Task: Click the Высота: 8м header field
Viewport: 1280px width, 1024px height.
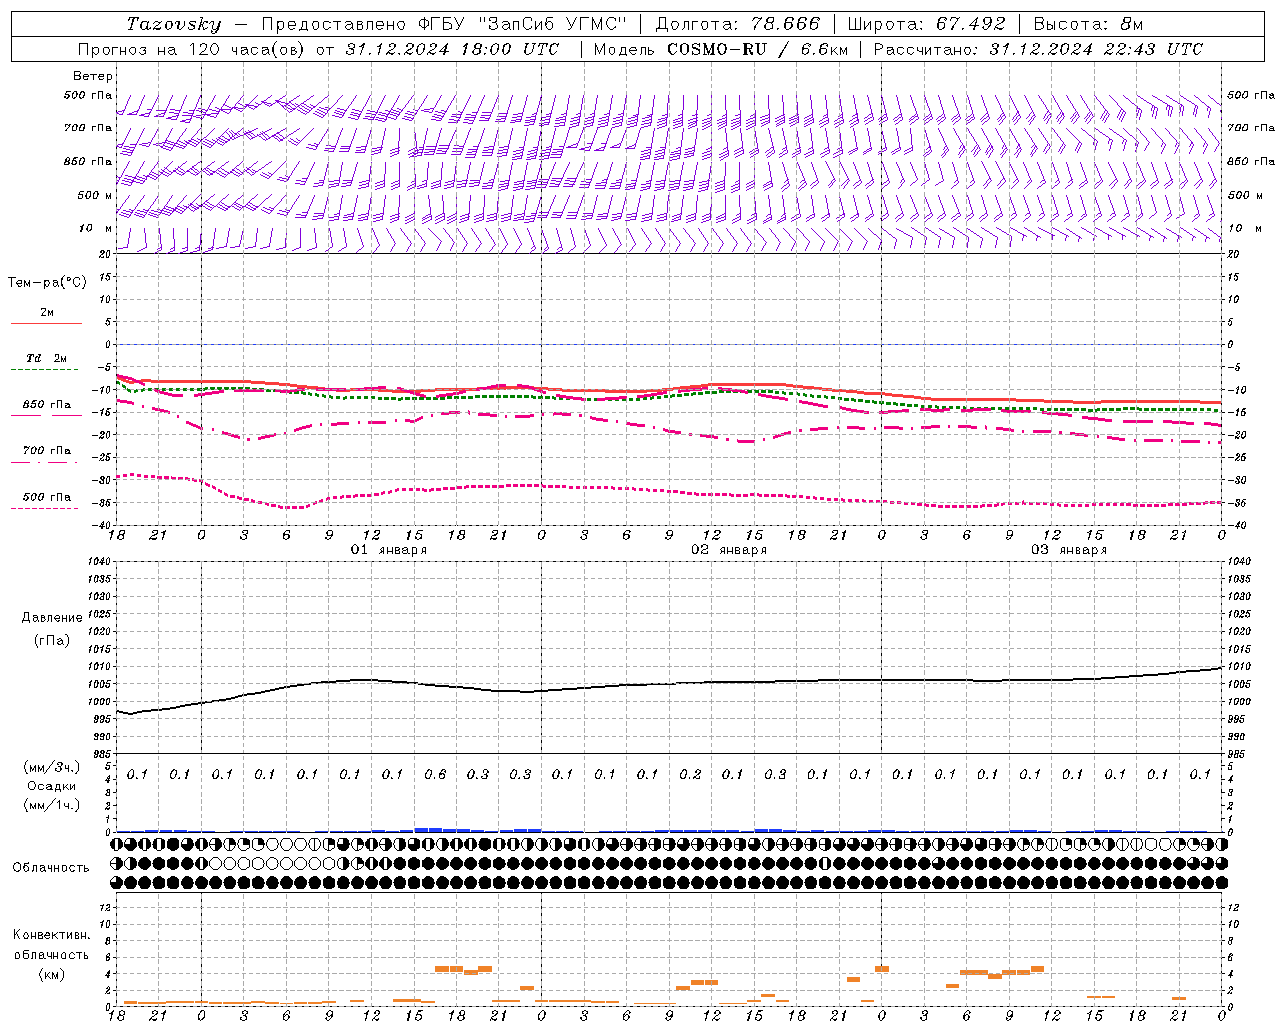Action: [x=1088, y=24]
